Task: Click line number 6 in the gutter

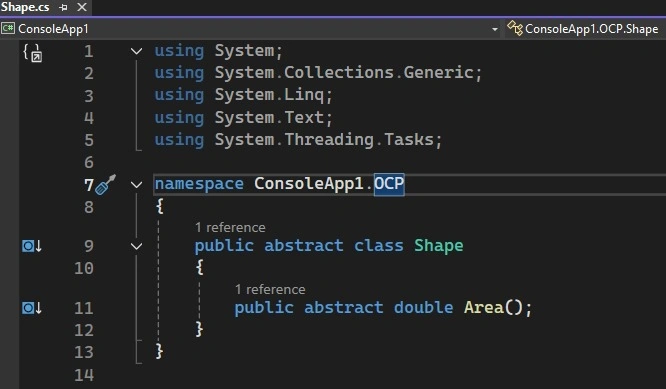Action: [89, 162]
